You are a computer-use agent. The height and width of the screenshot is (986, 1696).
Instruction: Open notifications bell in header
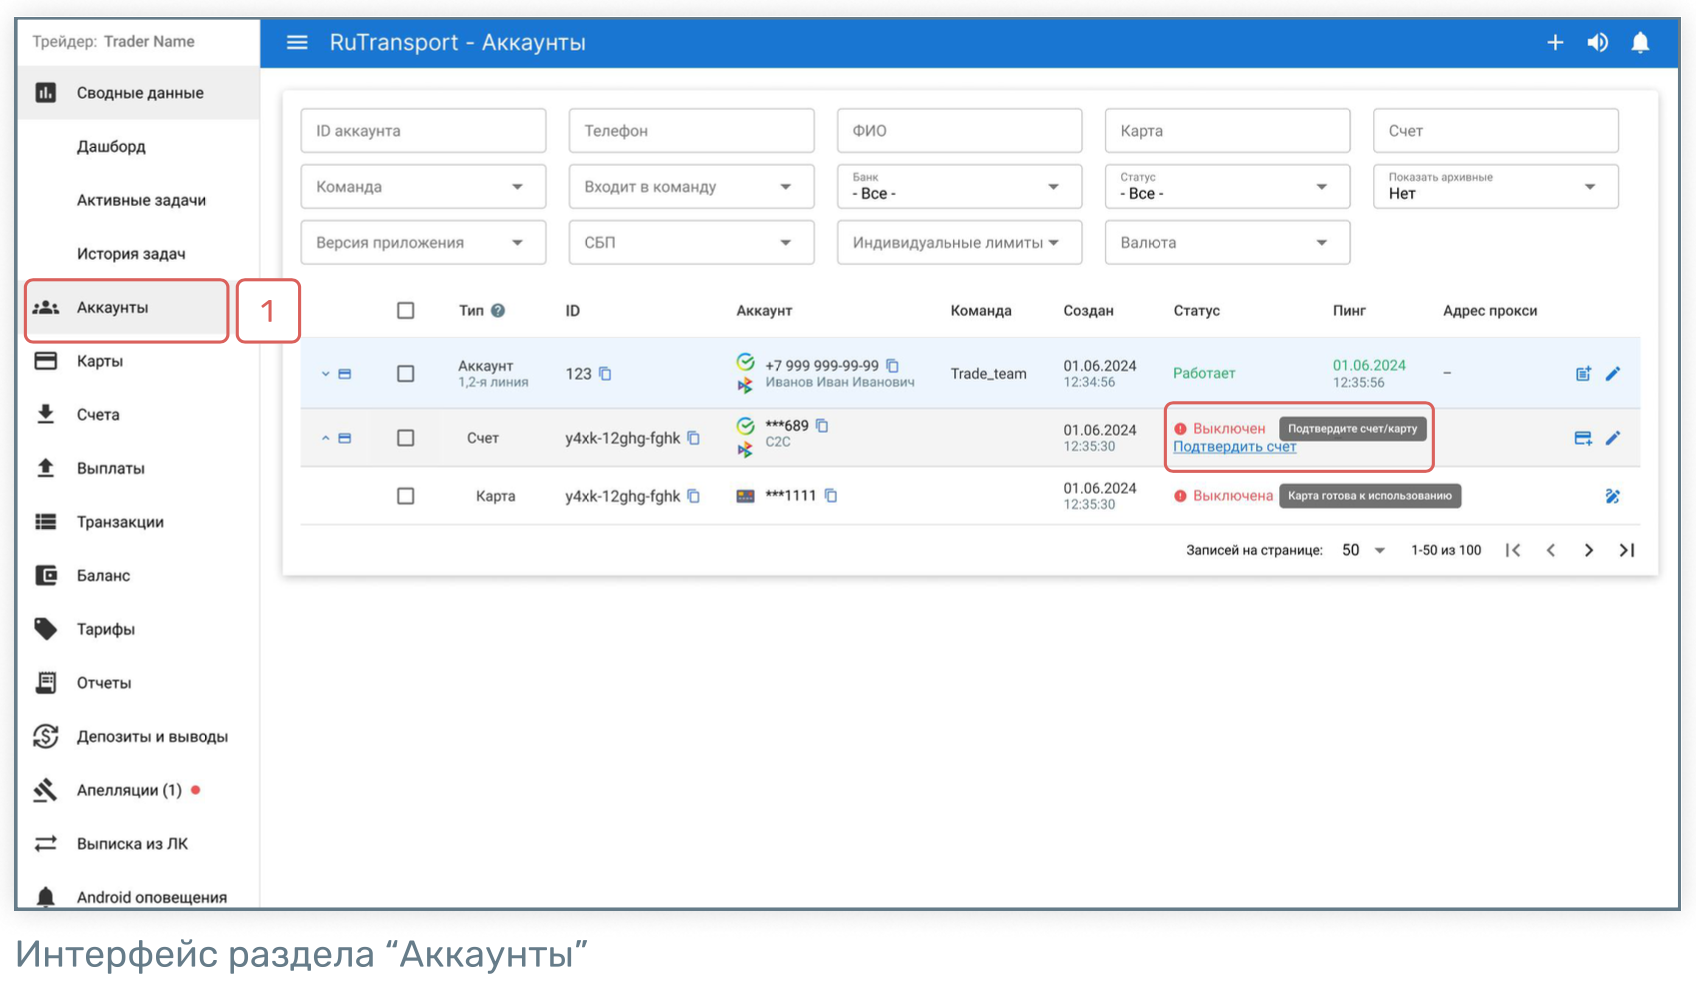click(x=1640, y=42)
